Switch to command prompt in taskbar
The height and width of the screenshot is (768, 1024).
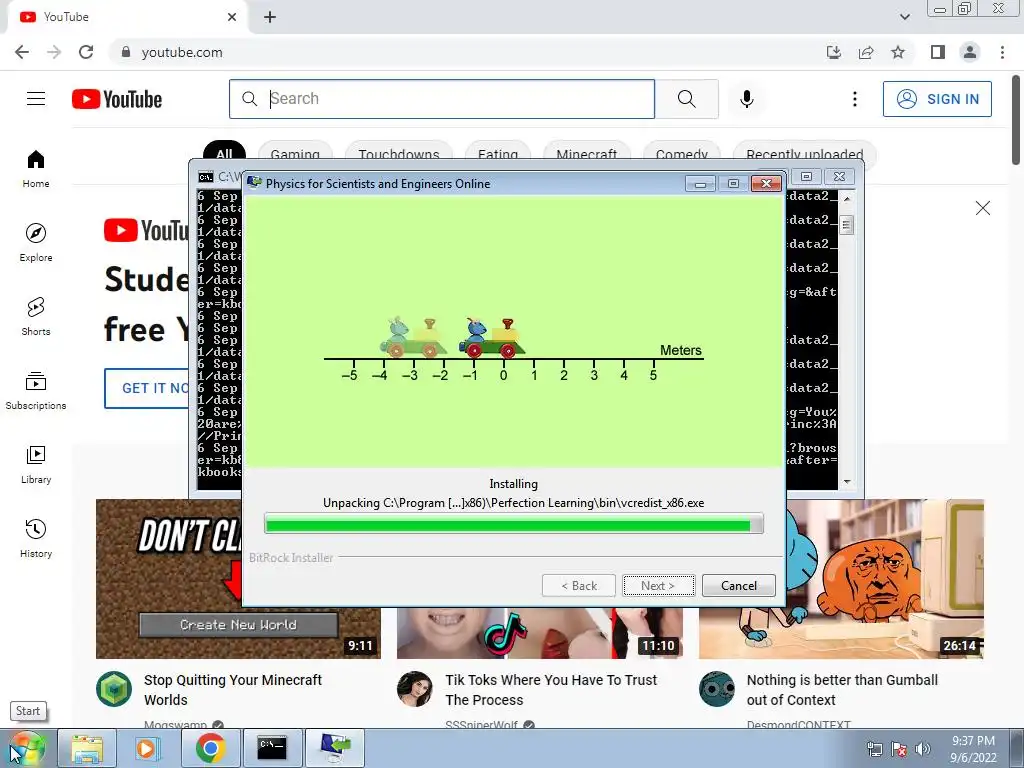[272, 748]
